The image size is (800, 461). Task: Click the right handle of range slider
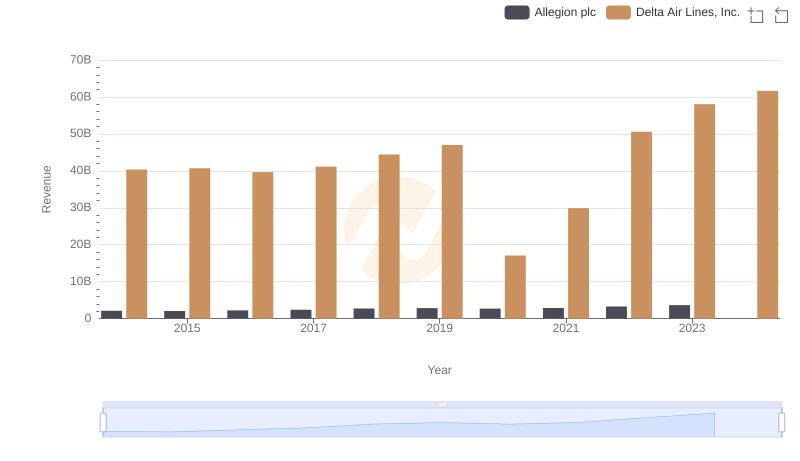pyautogui.click(x=782, y=423)
